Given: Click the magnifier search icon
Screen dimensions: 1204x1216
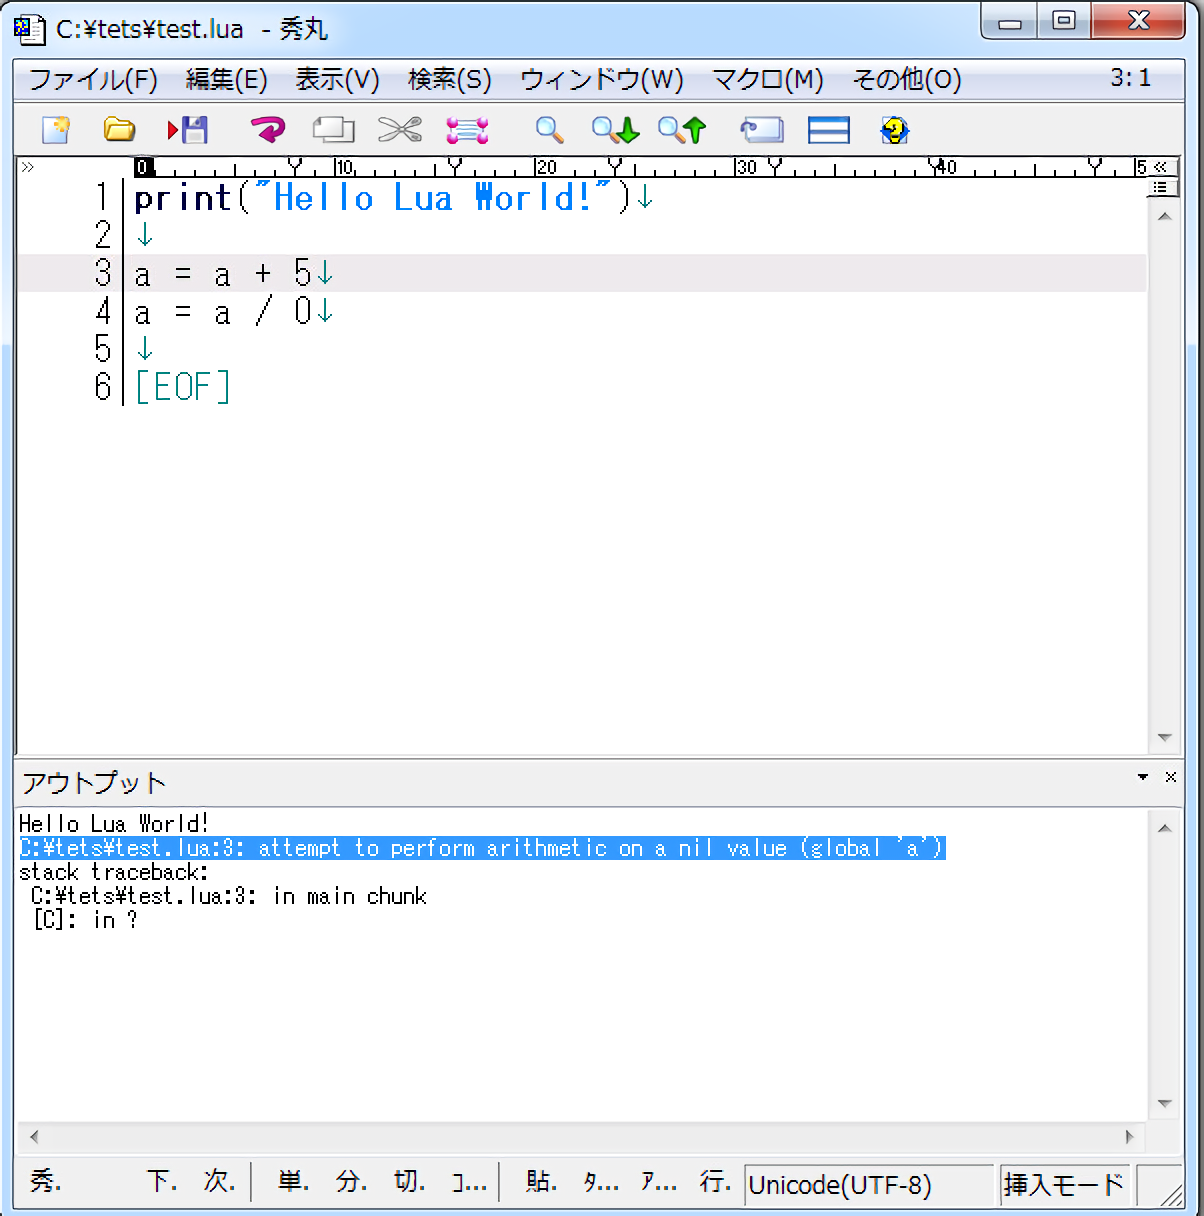Looking at the screenshot, I should point(549,130).
